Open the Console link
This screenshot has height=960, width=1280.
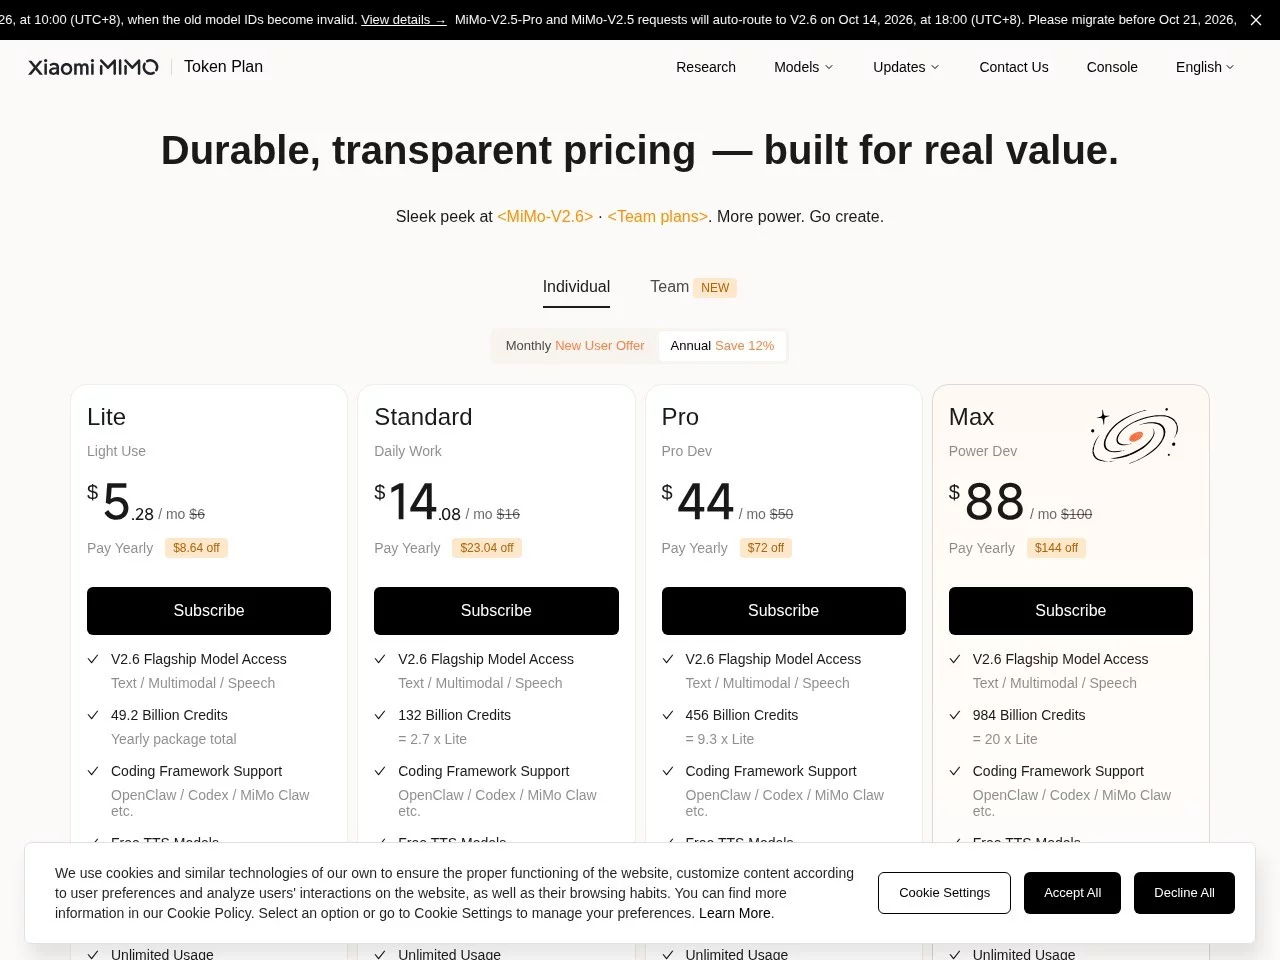(1112, 67)
